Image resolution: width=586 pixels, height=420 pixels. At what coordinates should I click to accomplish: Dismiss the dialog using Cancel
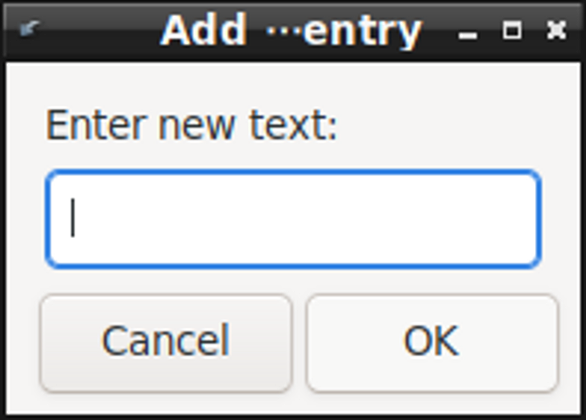[166, 343]
